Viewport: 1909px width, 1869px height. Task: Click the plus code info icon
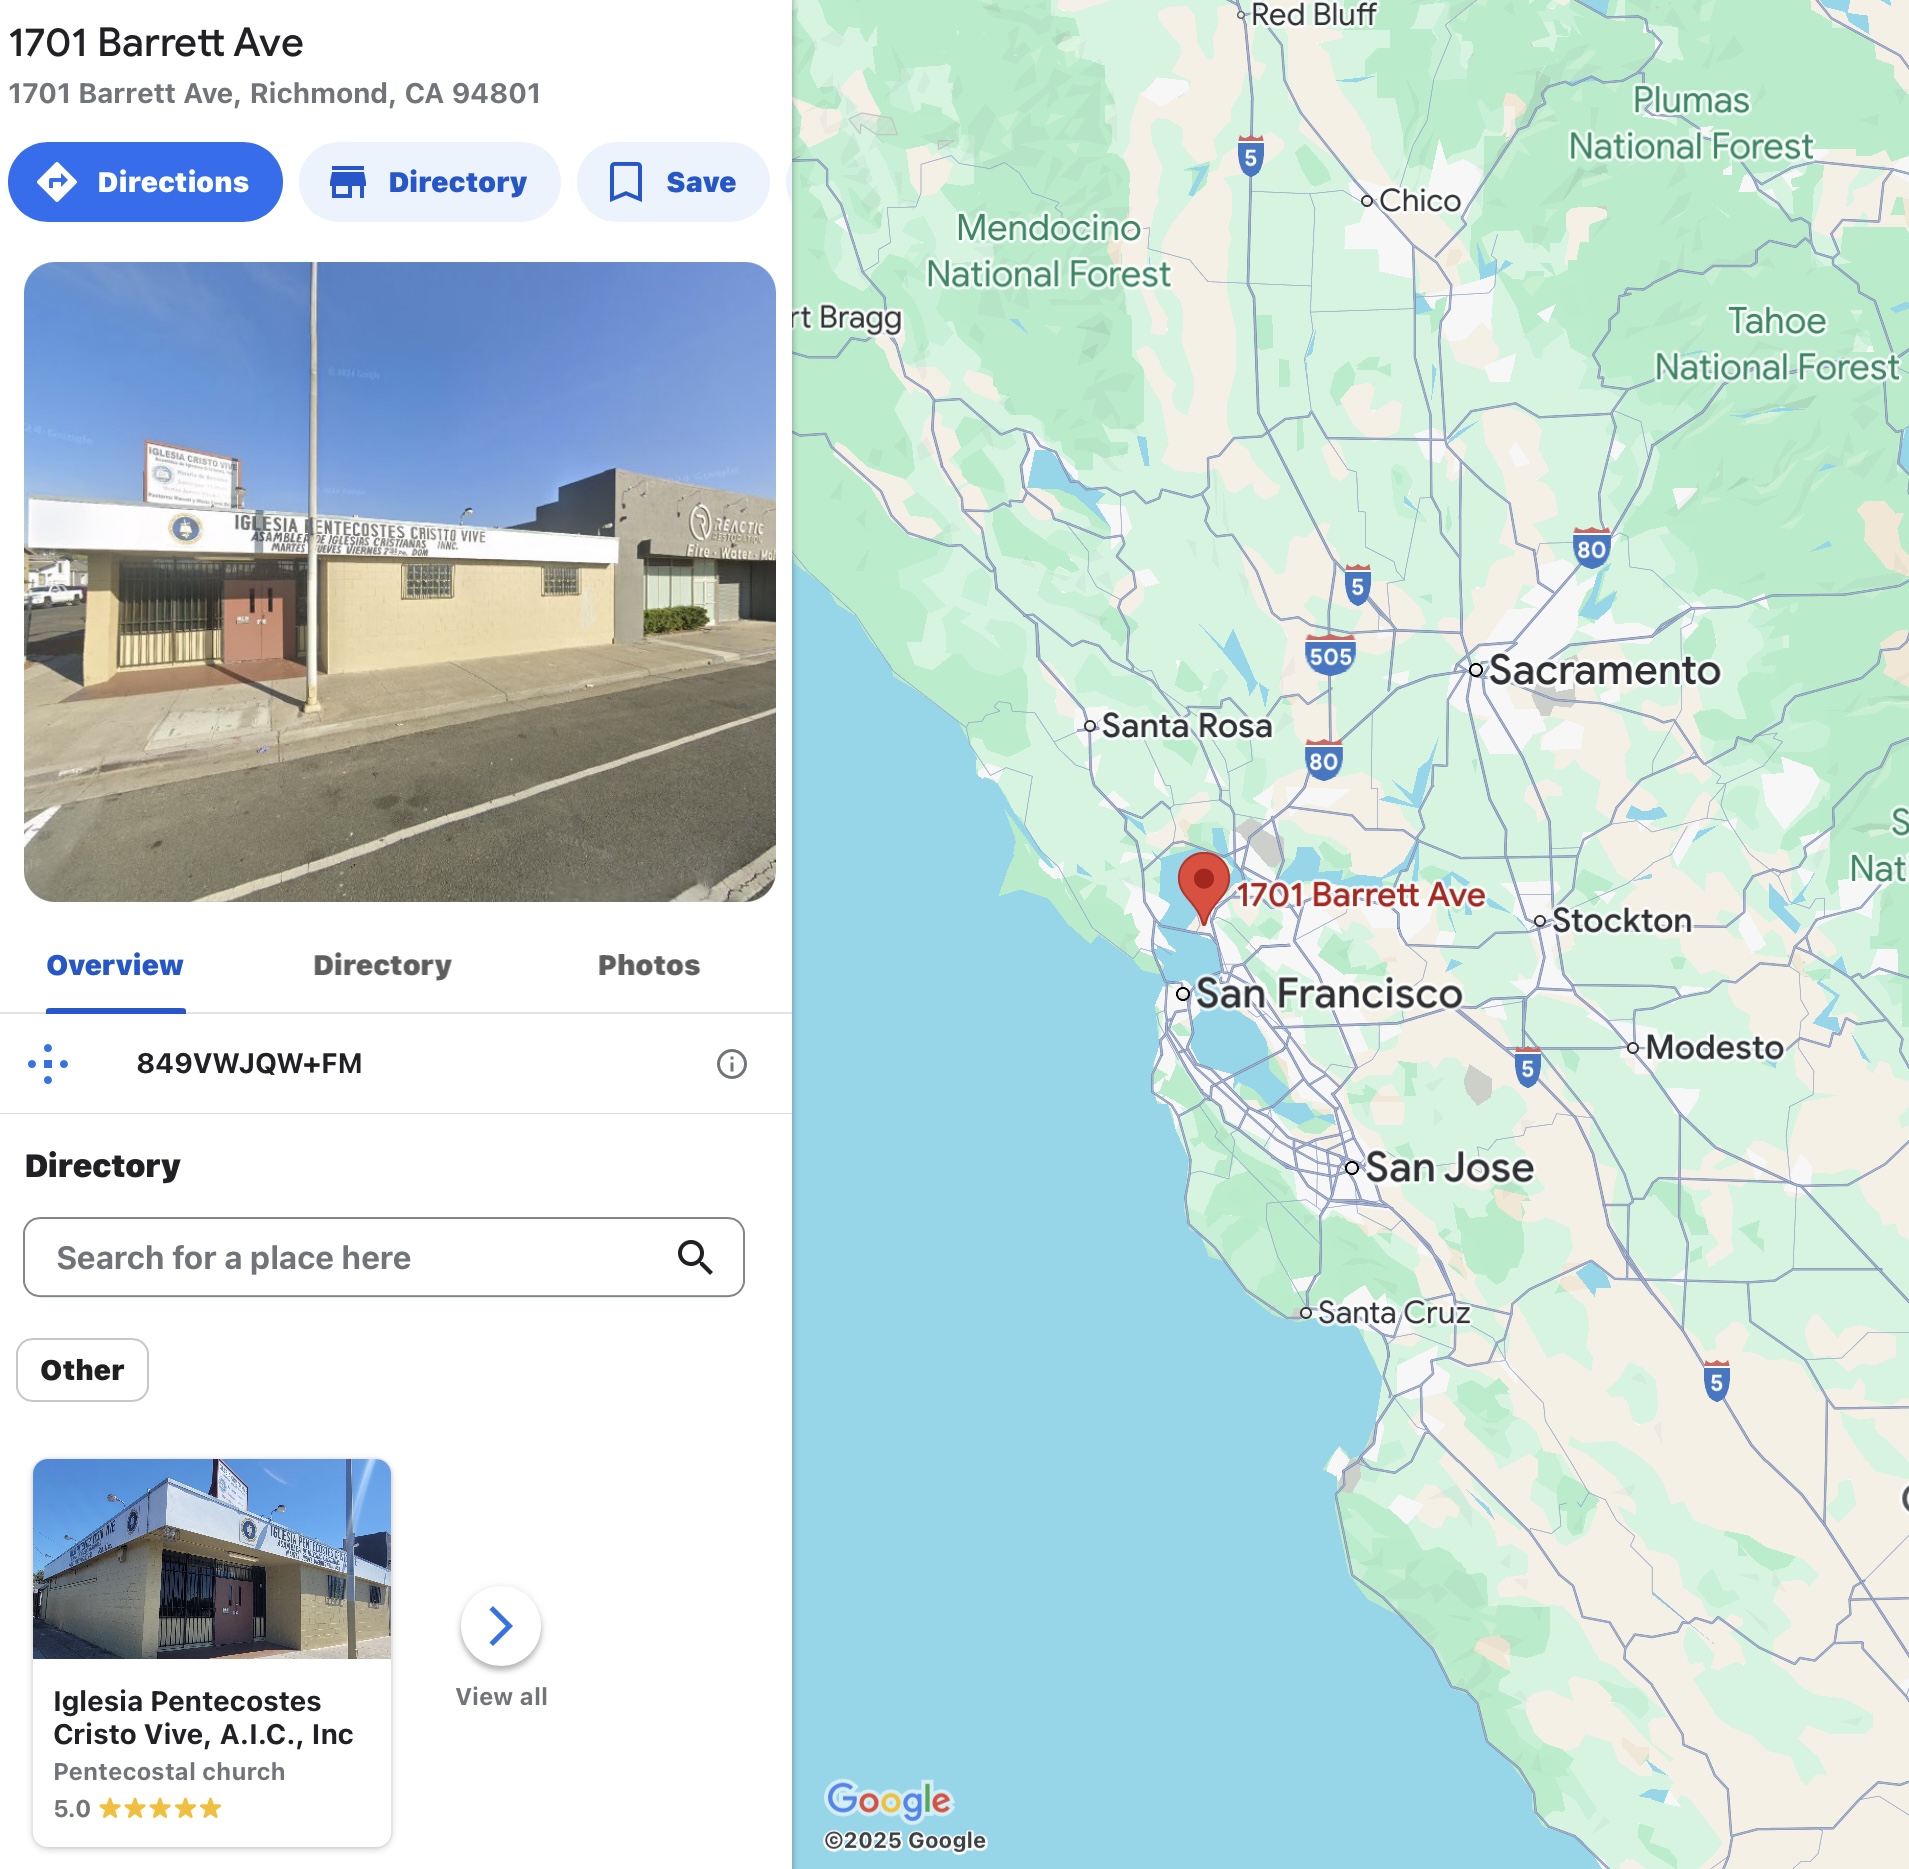(x=732, y=1064)
